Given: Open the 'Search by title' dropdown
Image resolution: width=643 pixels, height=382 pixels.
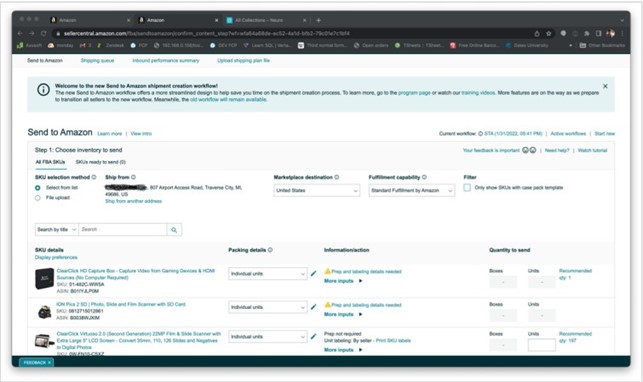Looking at the screenshot, I should [57, 230].
